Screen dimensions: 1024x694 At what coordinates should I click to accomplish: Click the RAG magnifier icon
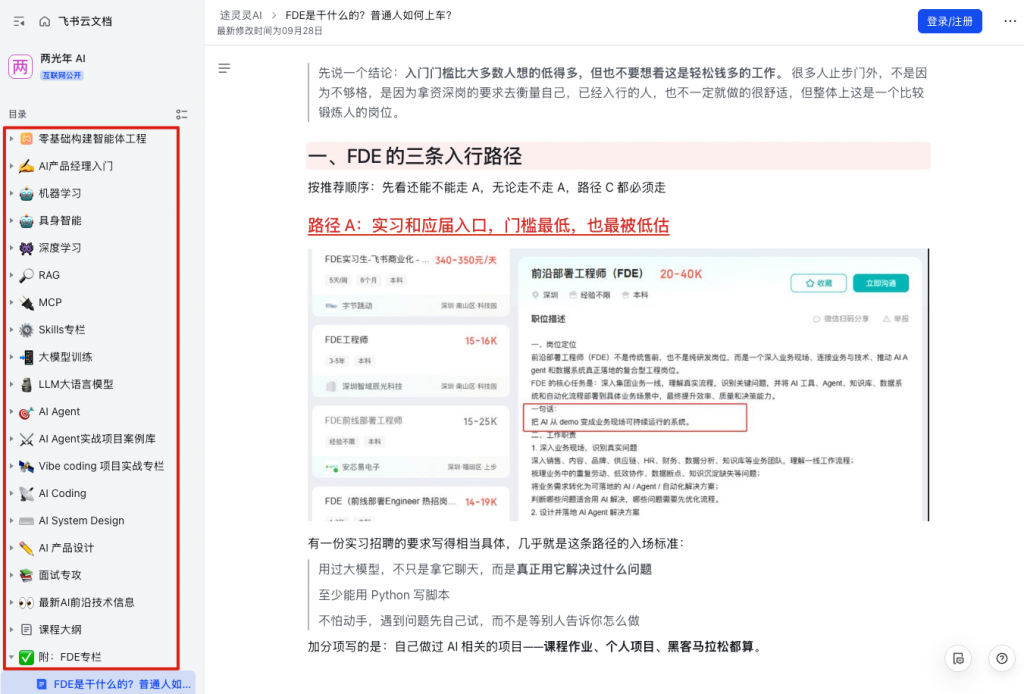click(x=26, y=275)
